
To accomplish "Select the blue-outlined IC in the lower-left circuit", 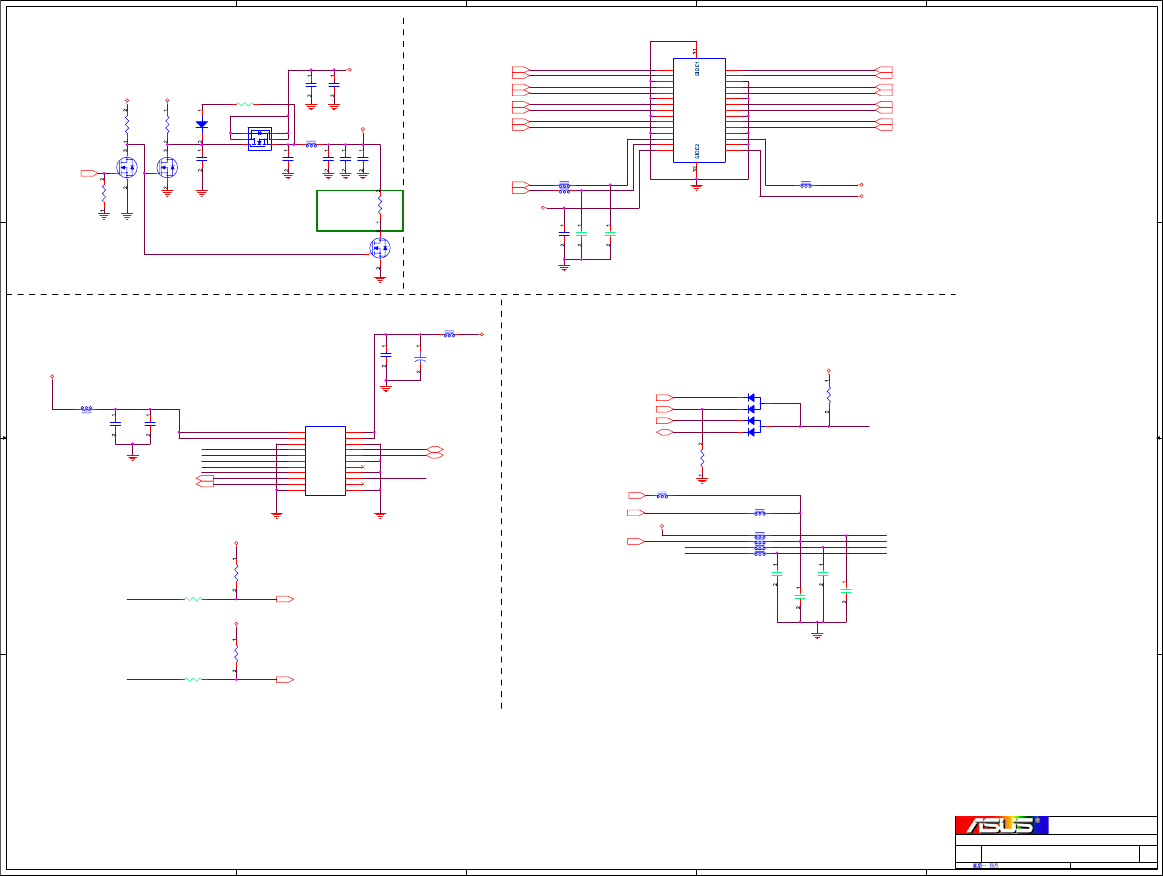I will pos(326,461).
